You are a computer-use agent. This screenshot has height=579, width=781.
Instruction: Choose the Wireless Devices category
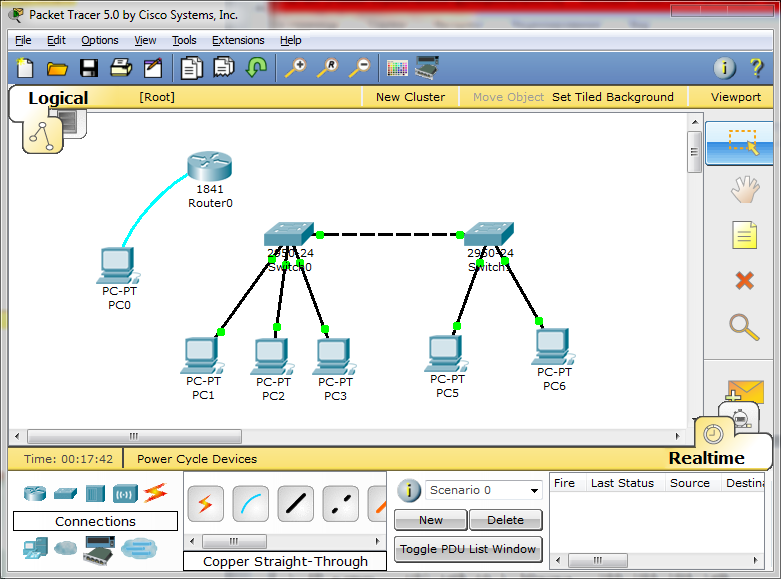(125, 494)
